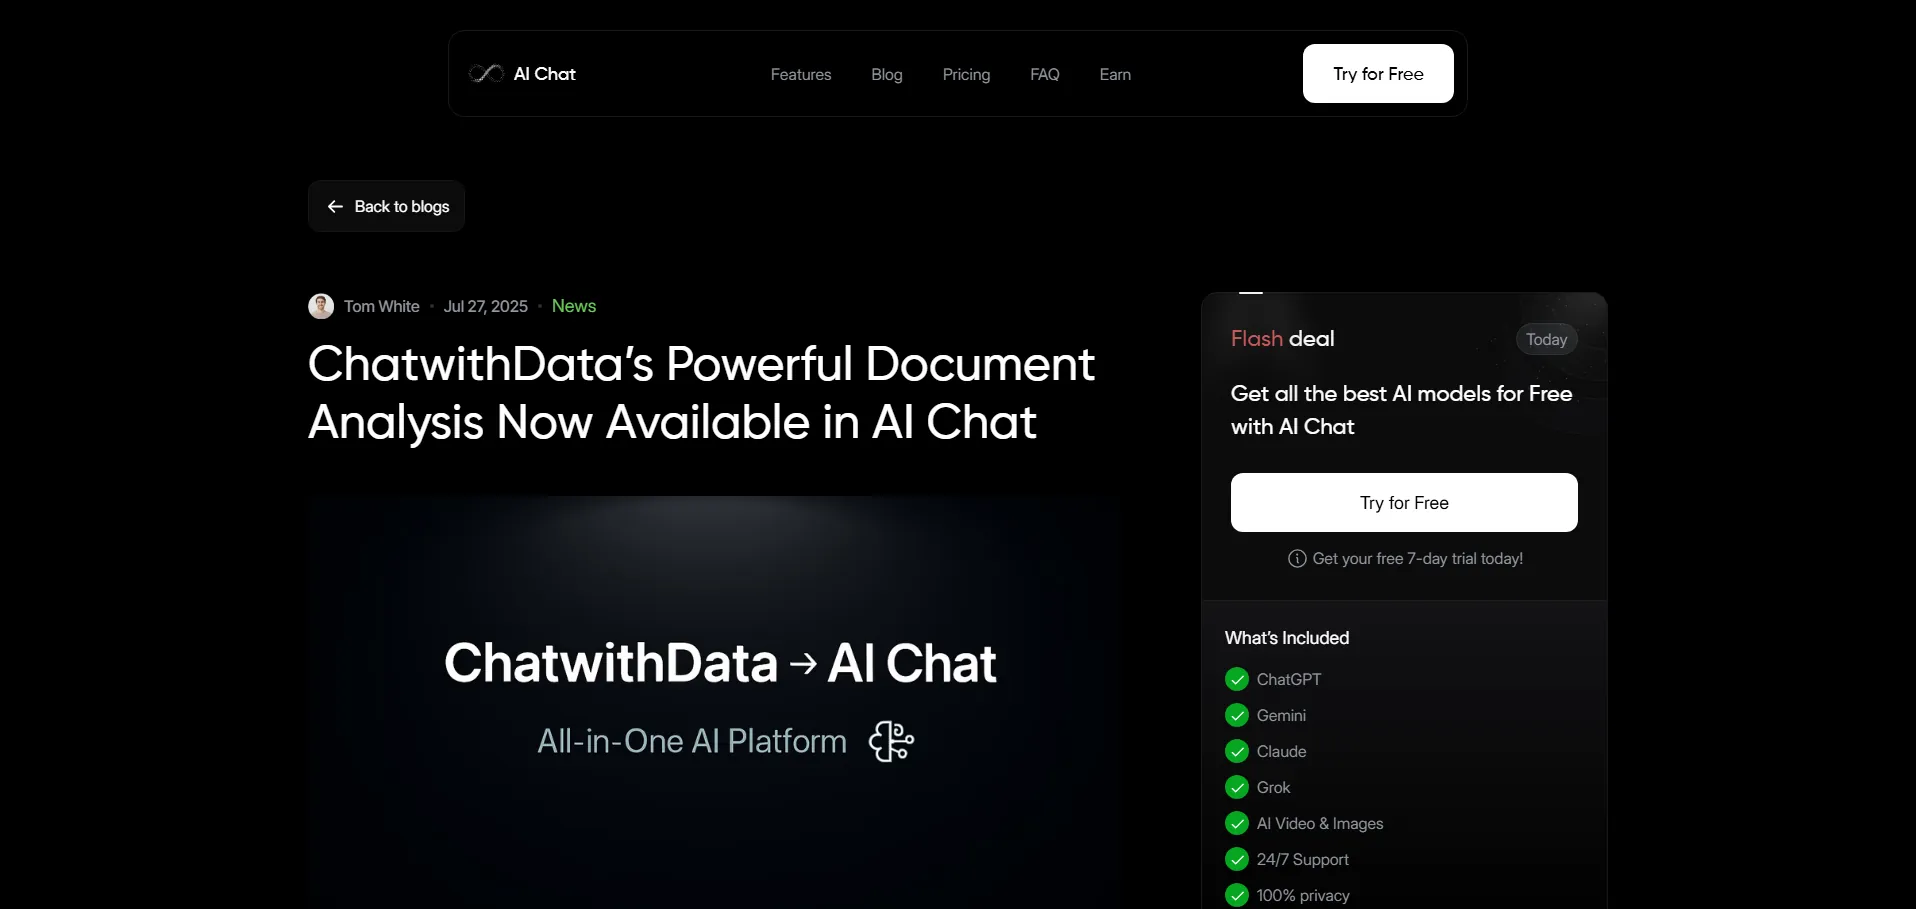This screenshot has width=1916, height=909.
Task: Click the checkmark beside AI Video & Images
Action: point(1237,824)
